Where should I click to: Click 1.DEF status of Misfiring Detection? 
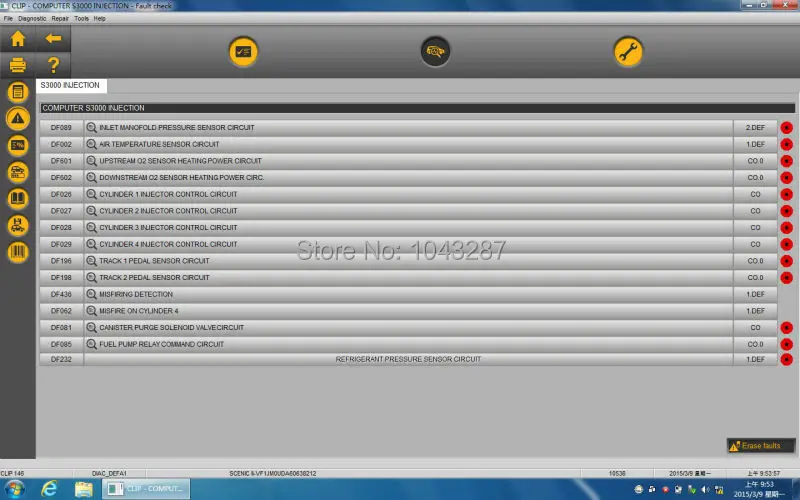[x=755, y=294]
